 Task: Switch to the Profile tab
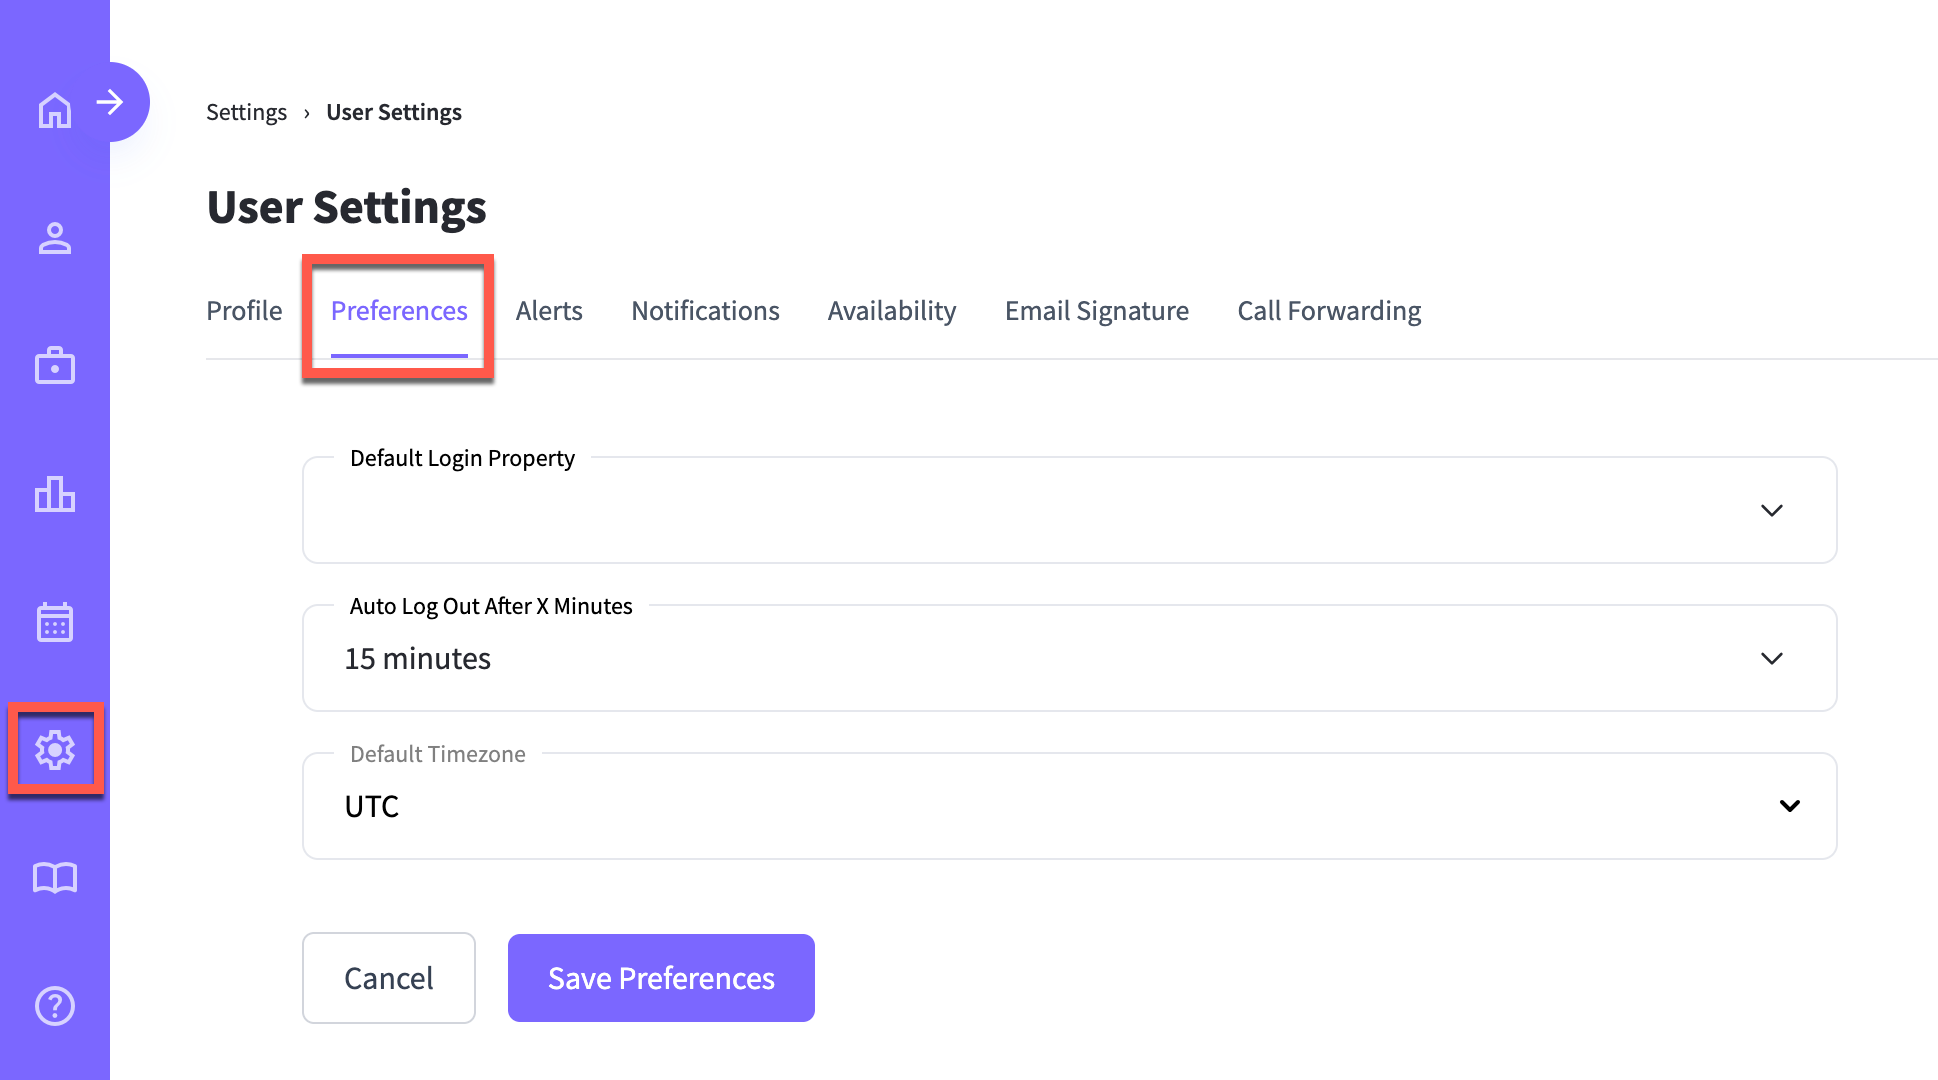click(x=244, y=311)
